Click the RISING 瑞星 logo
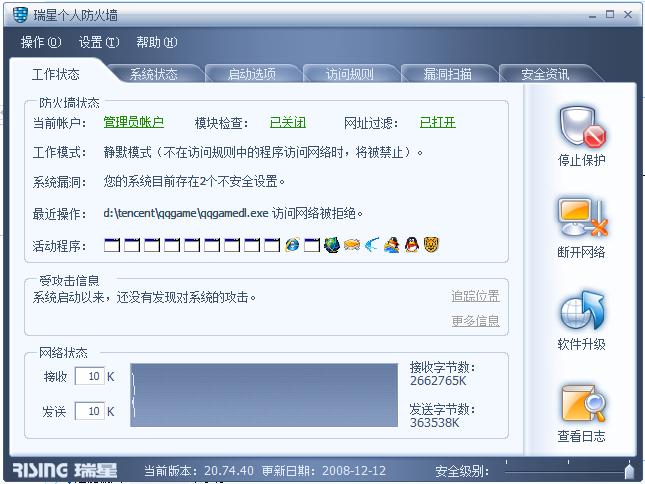 tap(65, 470)
